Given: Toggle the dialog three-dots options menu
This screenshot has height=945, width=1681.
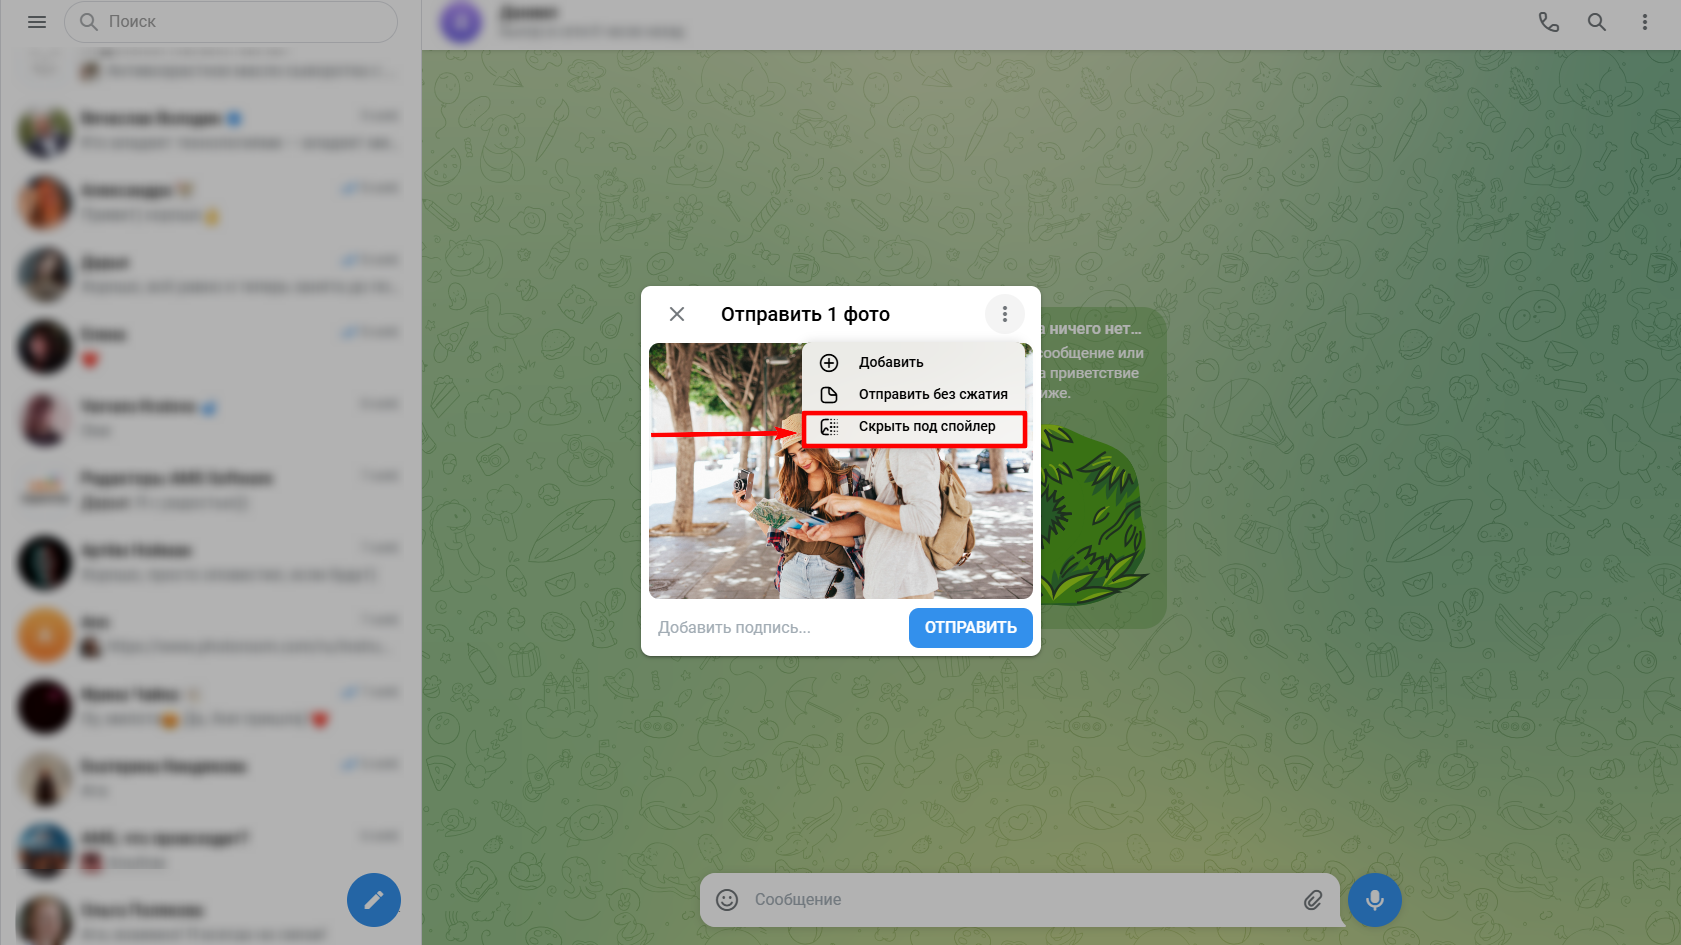Looking at the screenshot, I should pos(1004,314).
